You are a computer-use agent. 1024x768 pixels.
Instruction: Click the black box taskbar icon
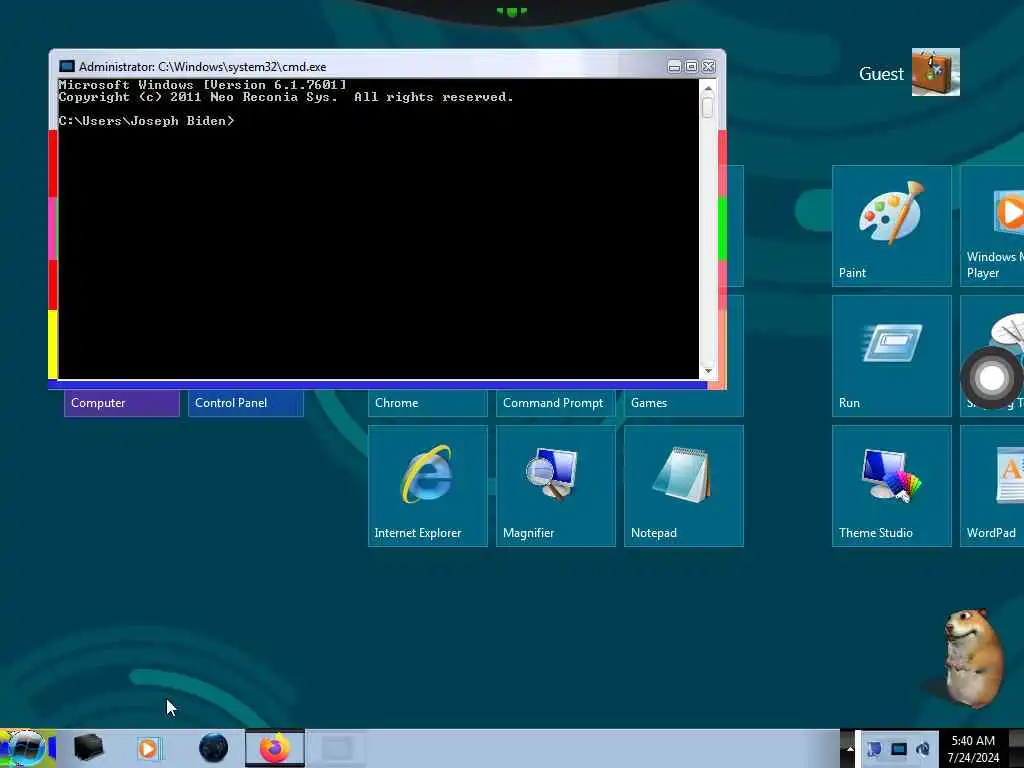coord(88,748)
